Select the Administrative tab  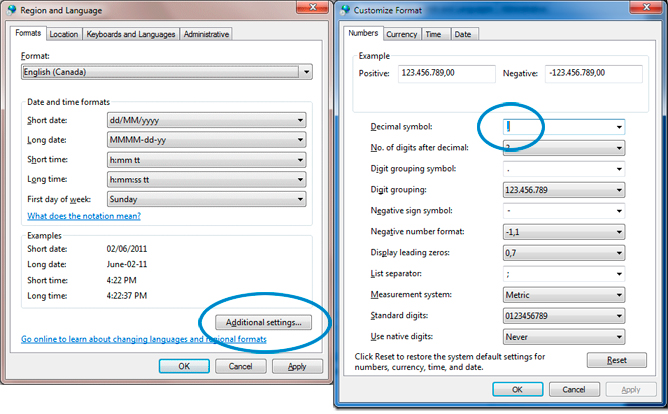(x=205, y=34)
